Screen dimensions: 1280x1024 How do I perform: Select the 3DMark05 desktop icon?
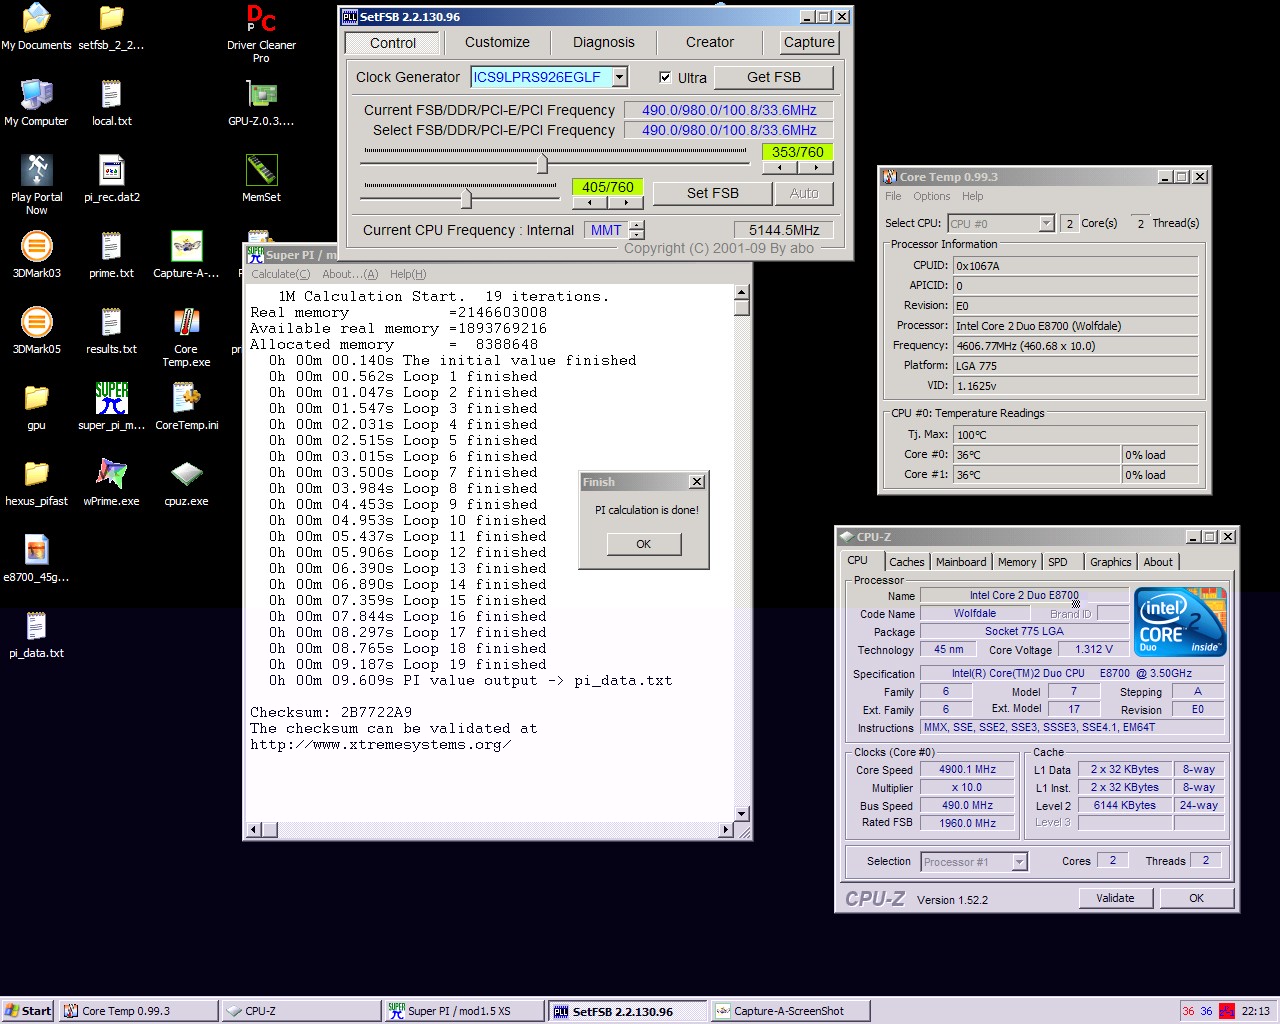(x=36, y=331)
